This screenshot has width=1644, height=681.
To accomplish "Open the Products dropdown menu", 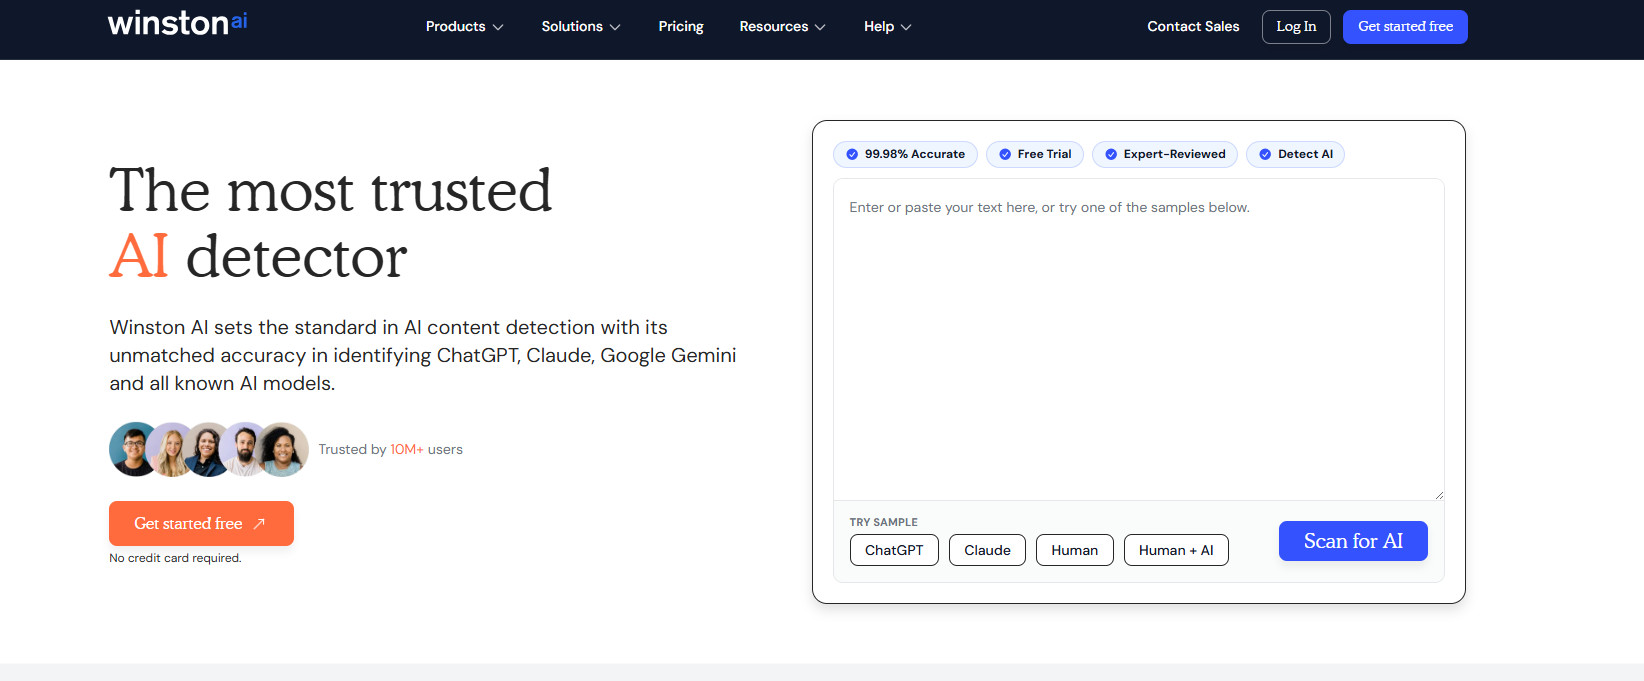I will tap(464, 27).
